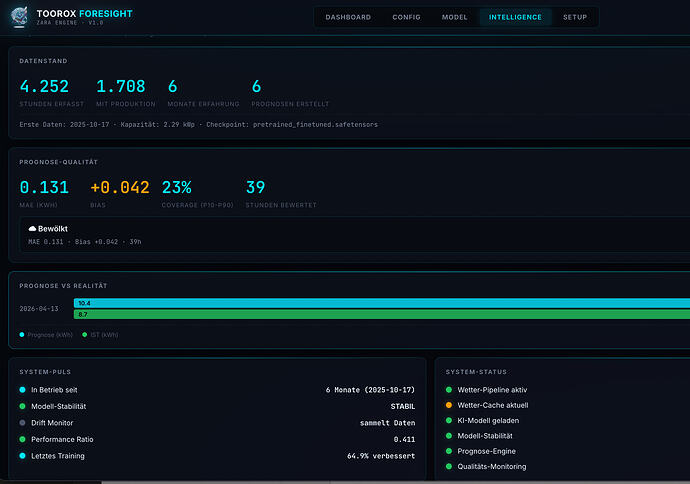Click the Monate Erfahrung label
Screen dimensions: 690x484
point(203,104)
